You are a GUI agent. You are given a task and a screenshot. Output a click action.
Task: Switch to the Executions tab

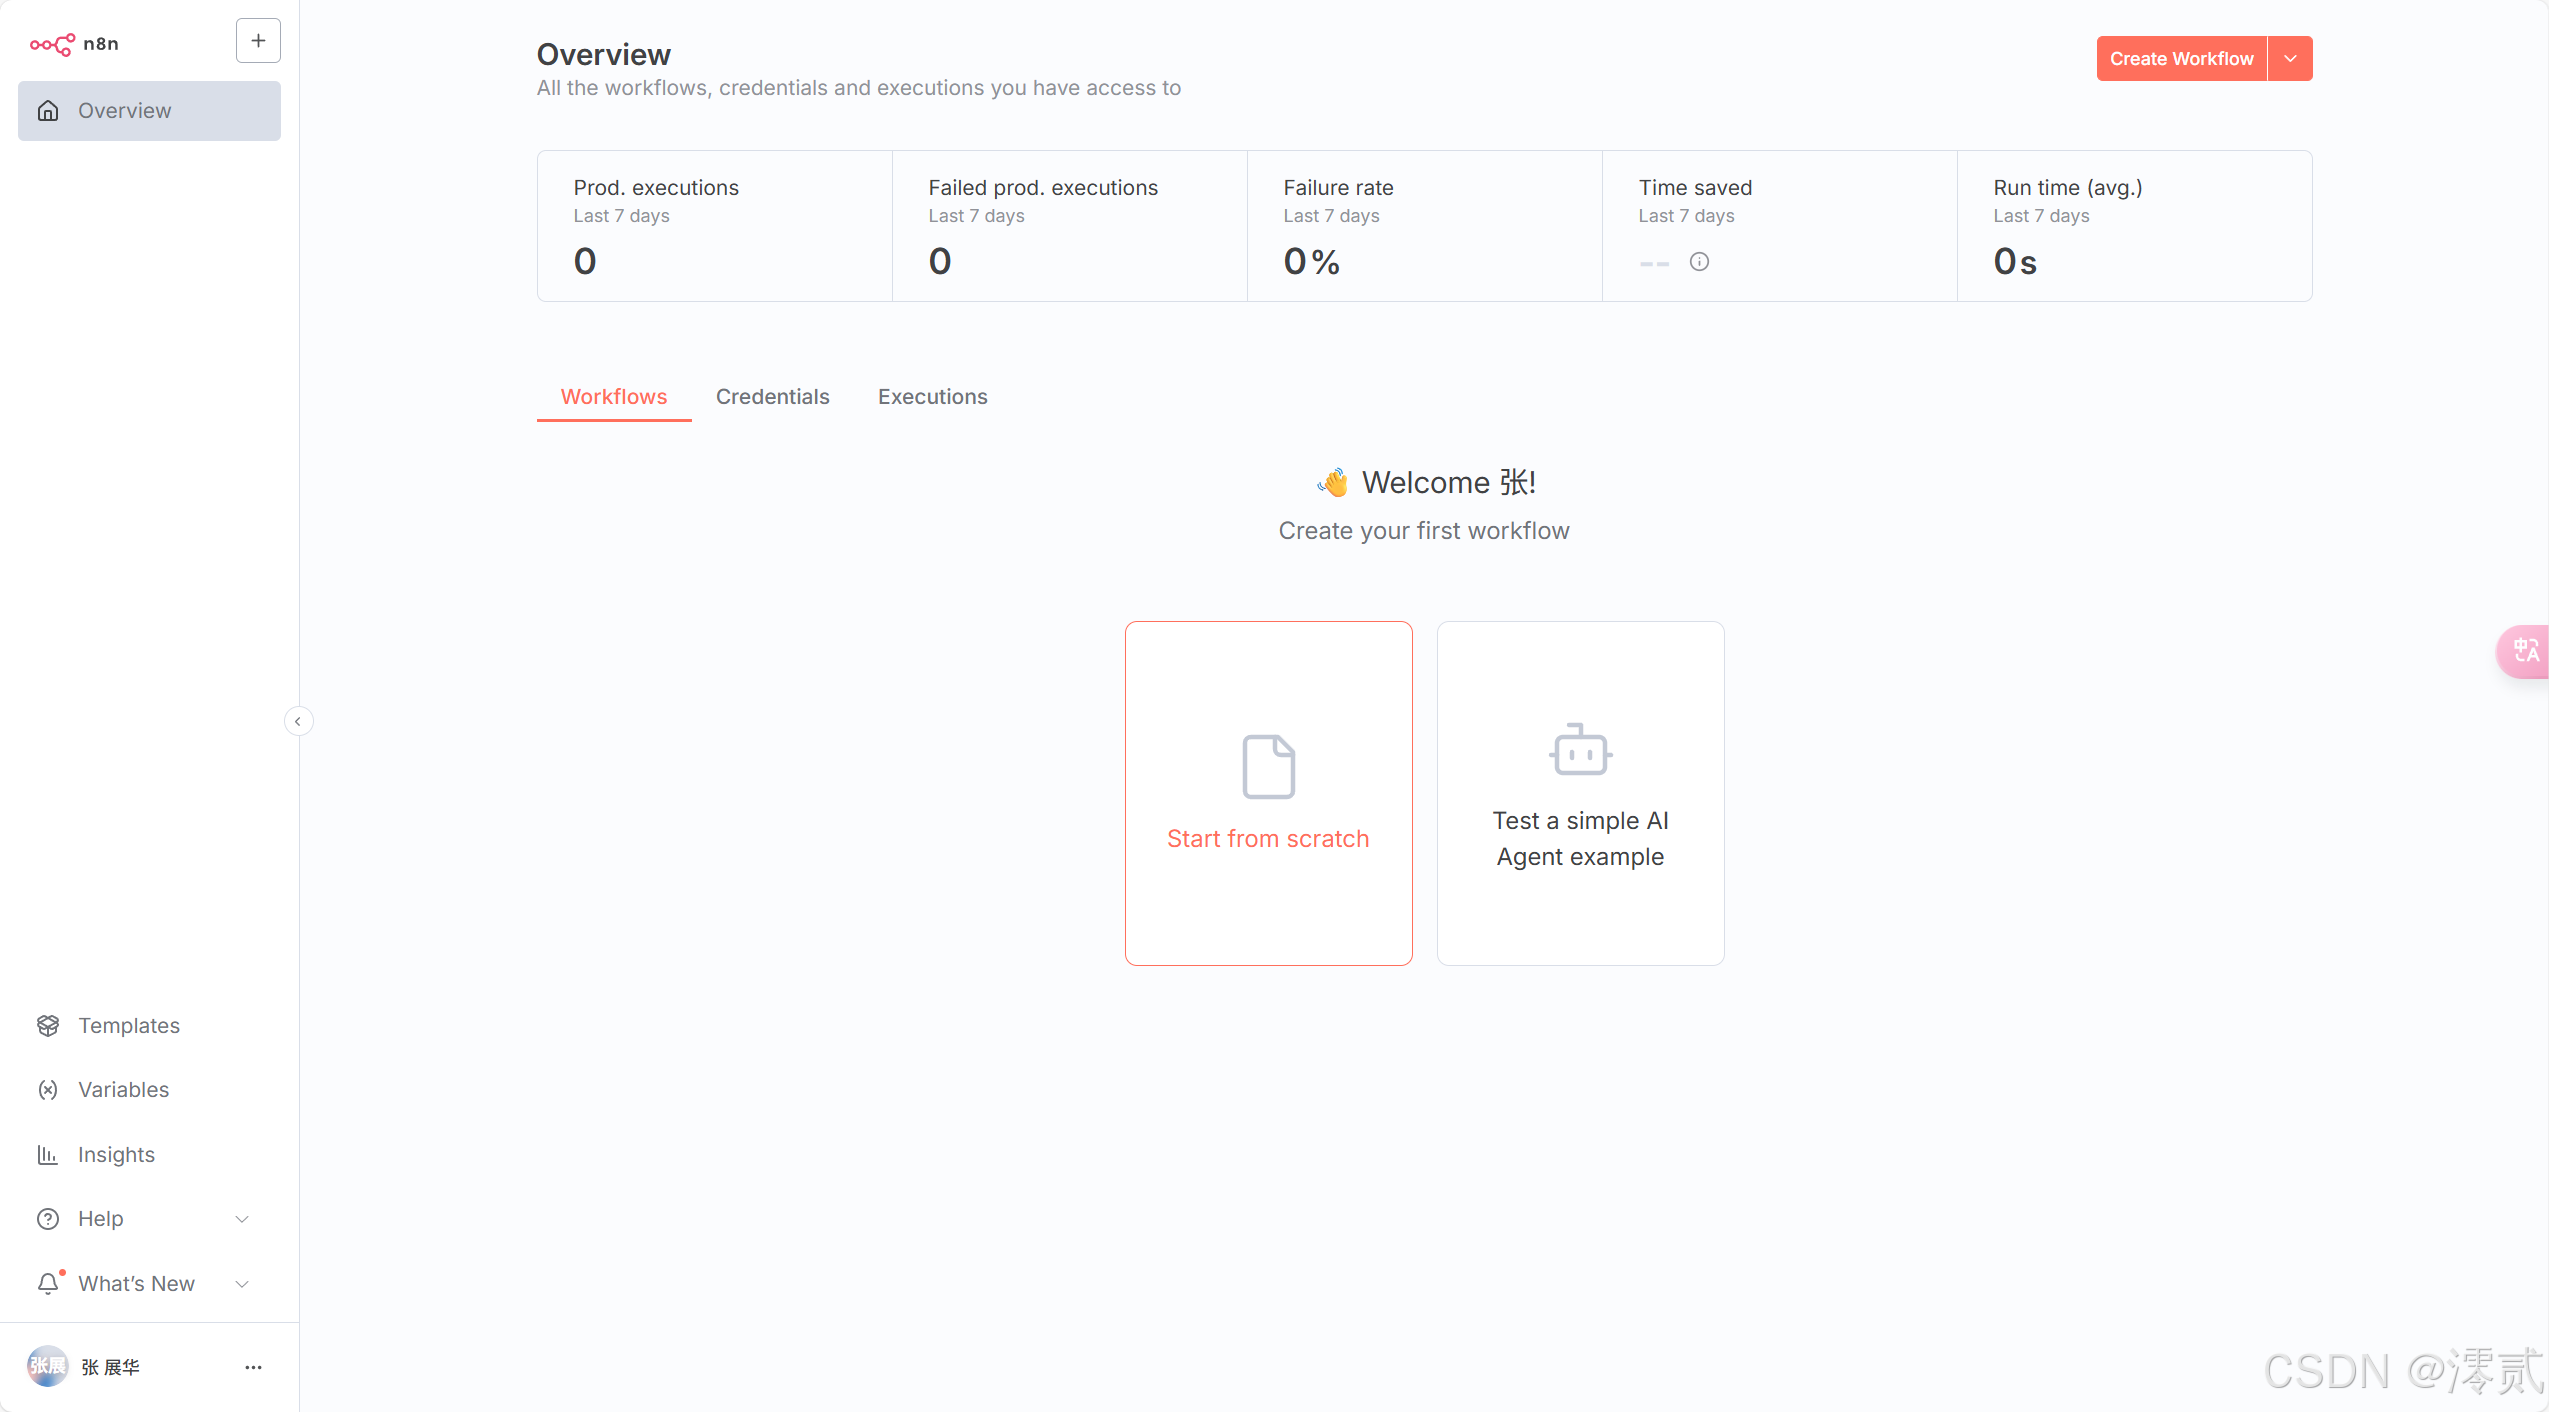coord(932,397)
